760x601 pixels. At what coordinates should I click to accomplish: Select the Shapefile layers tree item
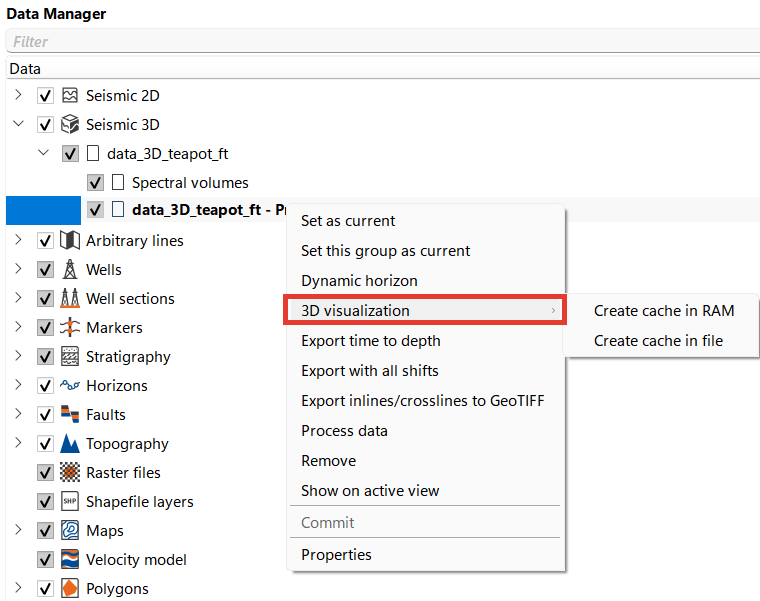pos(139,502)
